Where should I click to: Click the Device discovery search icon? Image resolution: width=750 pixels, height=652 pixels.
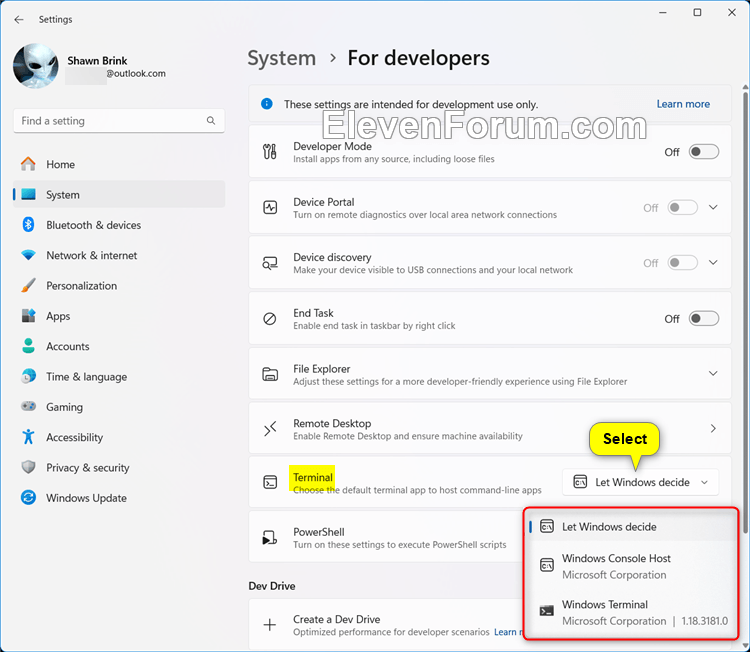(270, 263)
